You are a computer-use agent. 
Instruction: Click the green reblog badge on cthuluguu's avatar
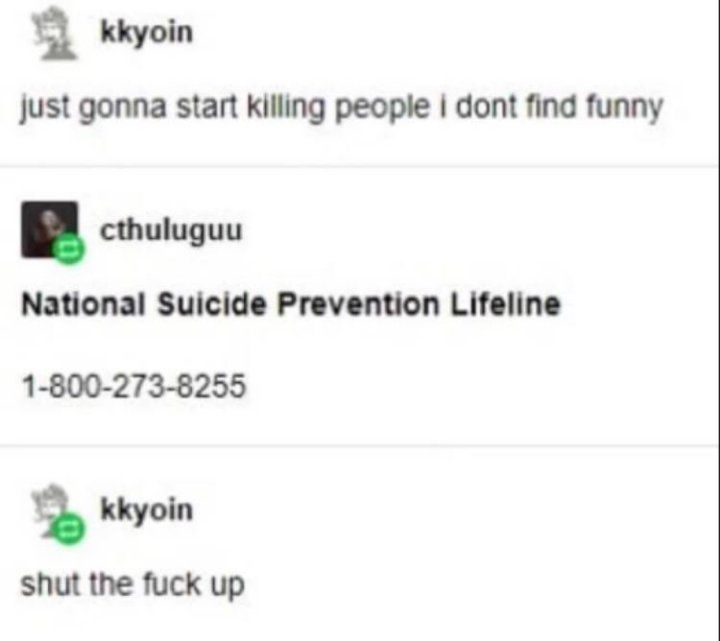68,248
